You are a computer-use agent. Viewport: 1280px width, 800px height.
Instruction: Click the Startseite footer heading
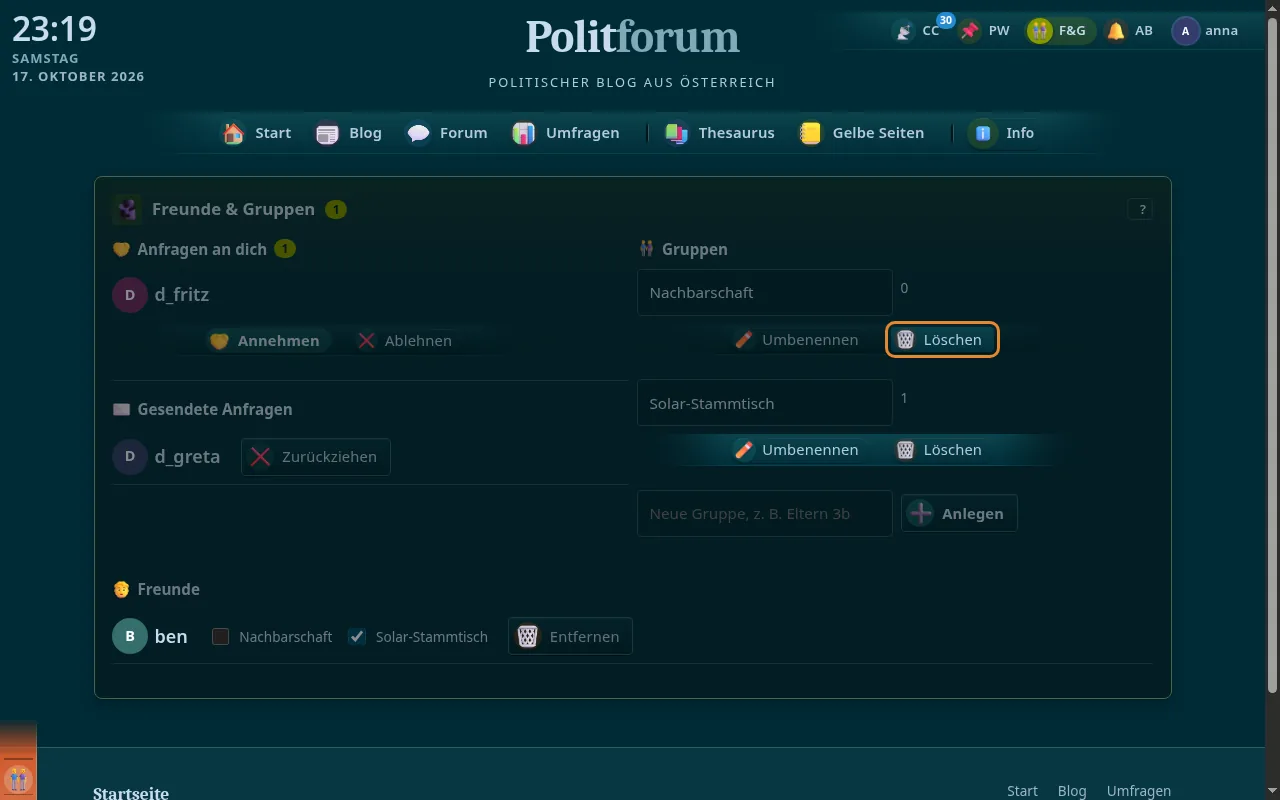[131, 794]
